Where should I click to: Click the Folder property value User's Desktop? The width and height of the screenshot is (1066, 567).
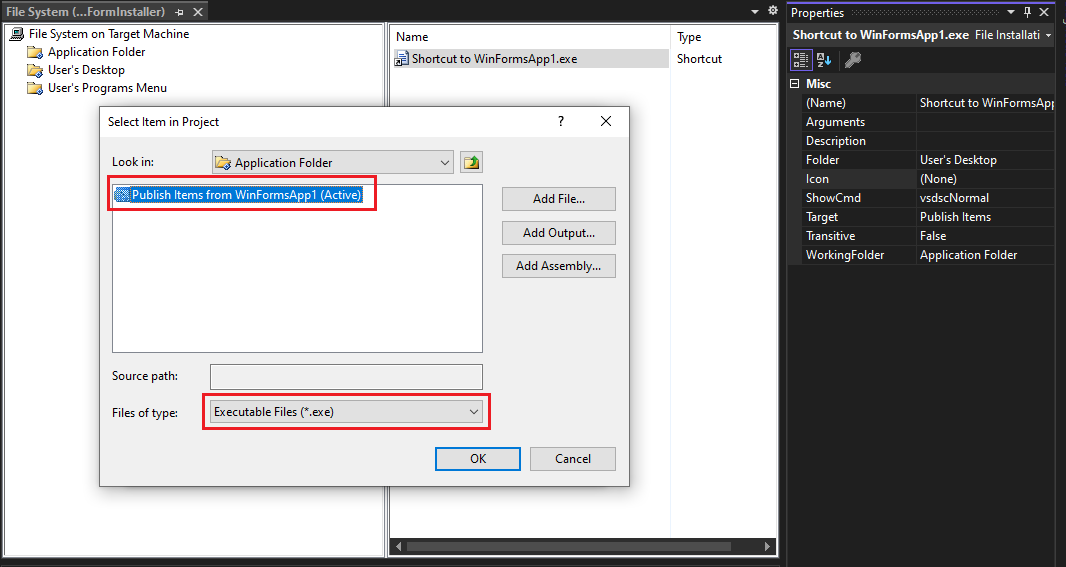tap(986, 160)
